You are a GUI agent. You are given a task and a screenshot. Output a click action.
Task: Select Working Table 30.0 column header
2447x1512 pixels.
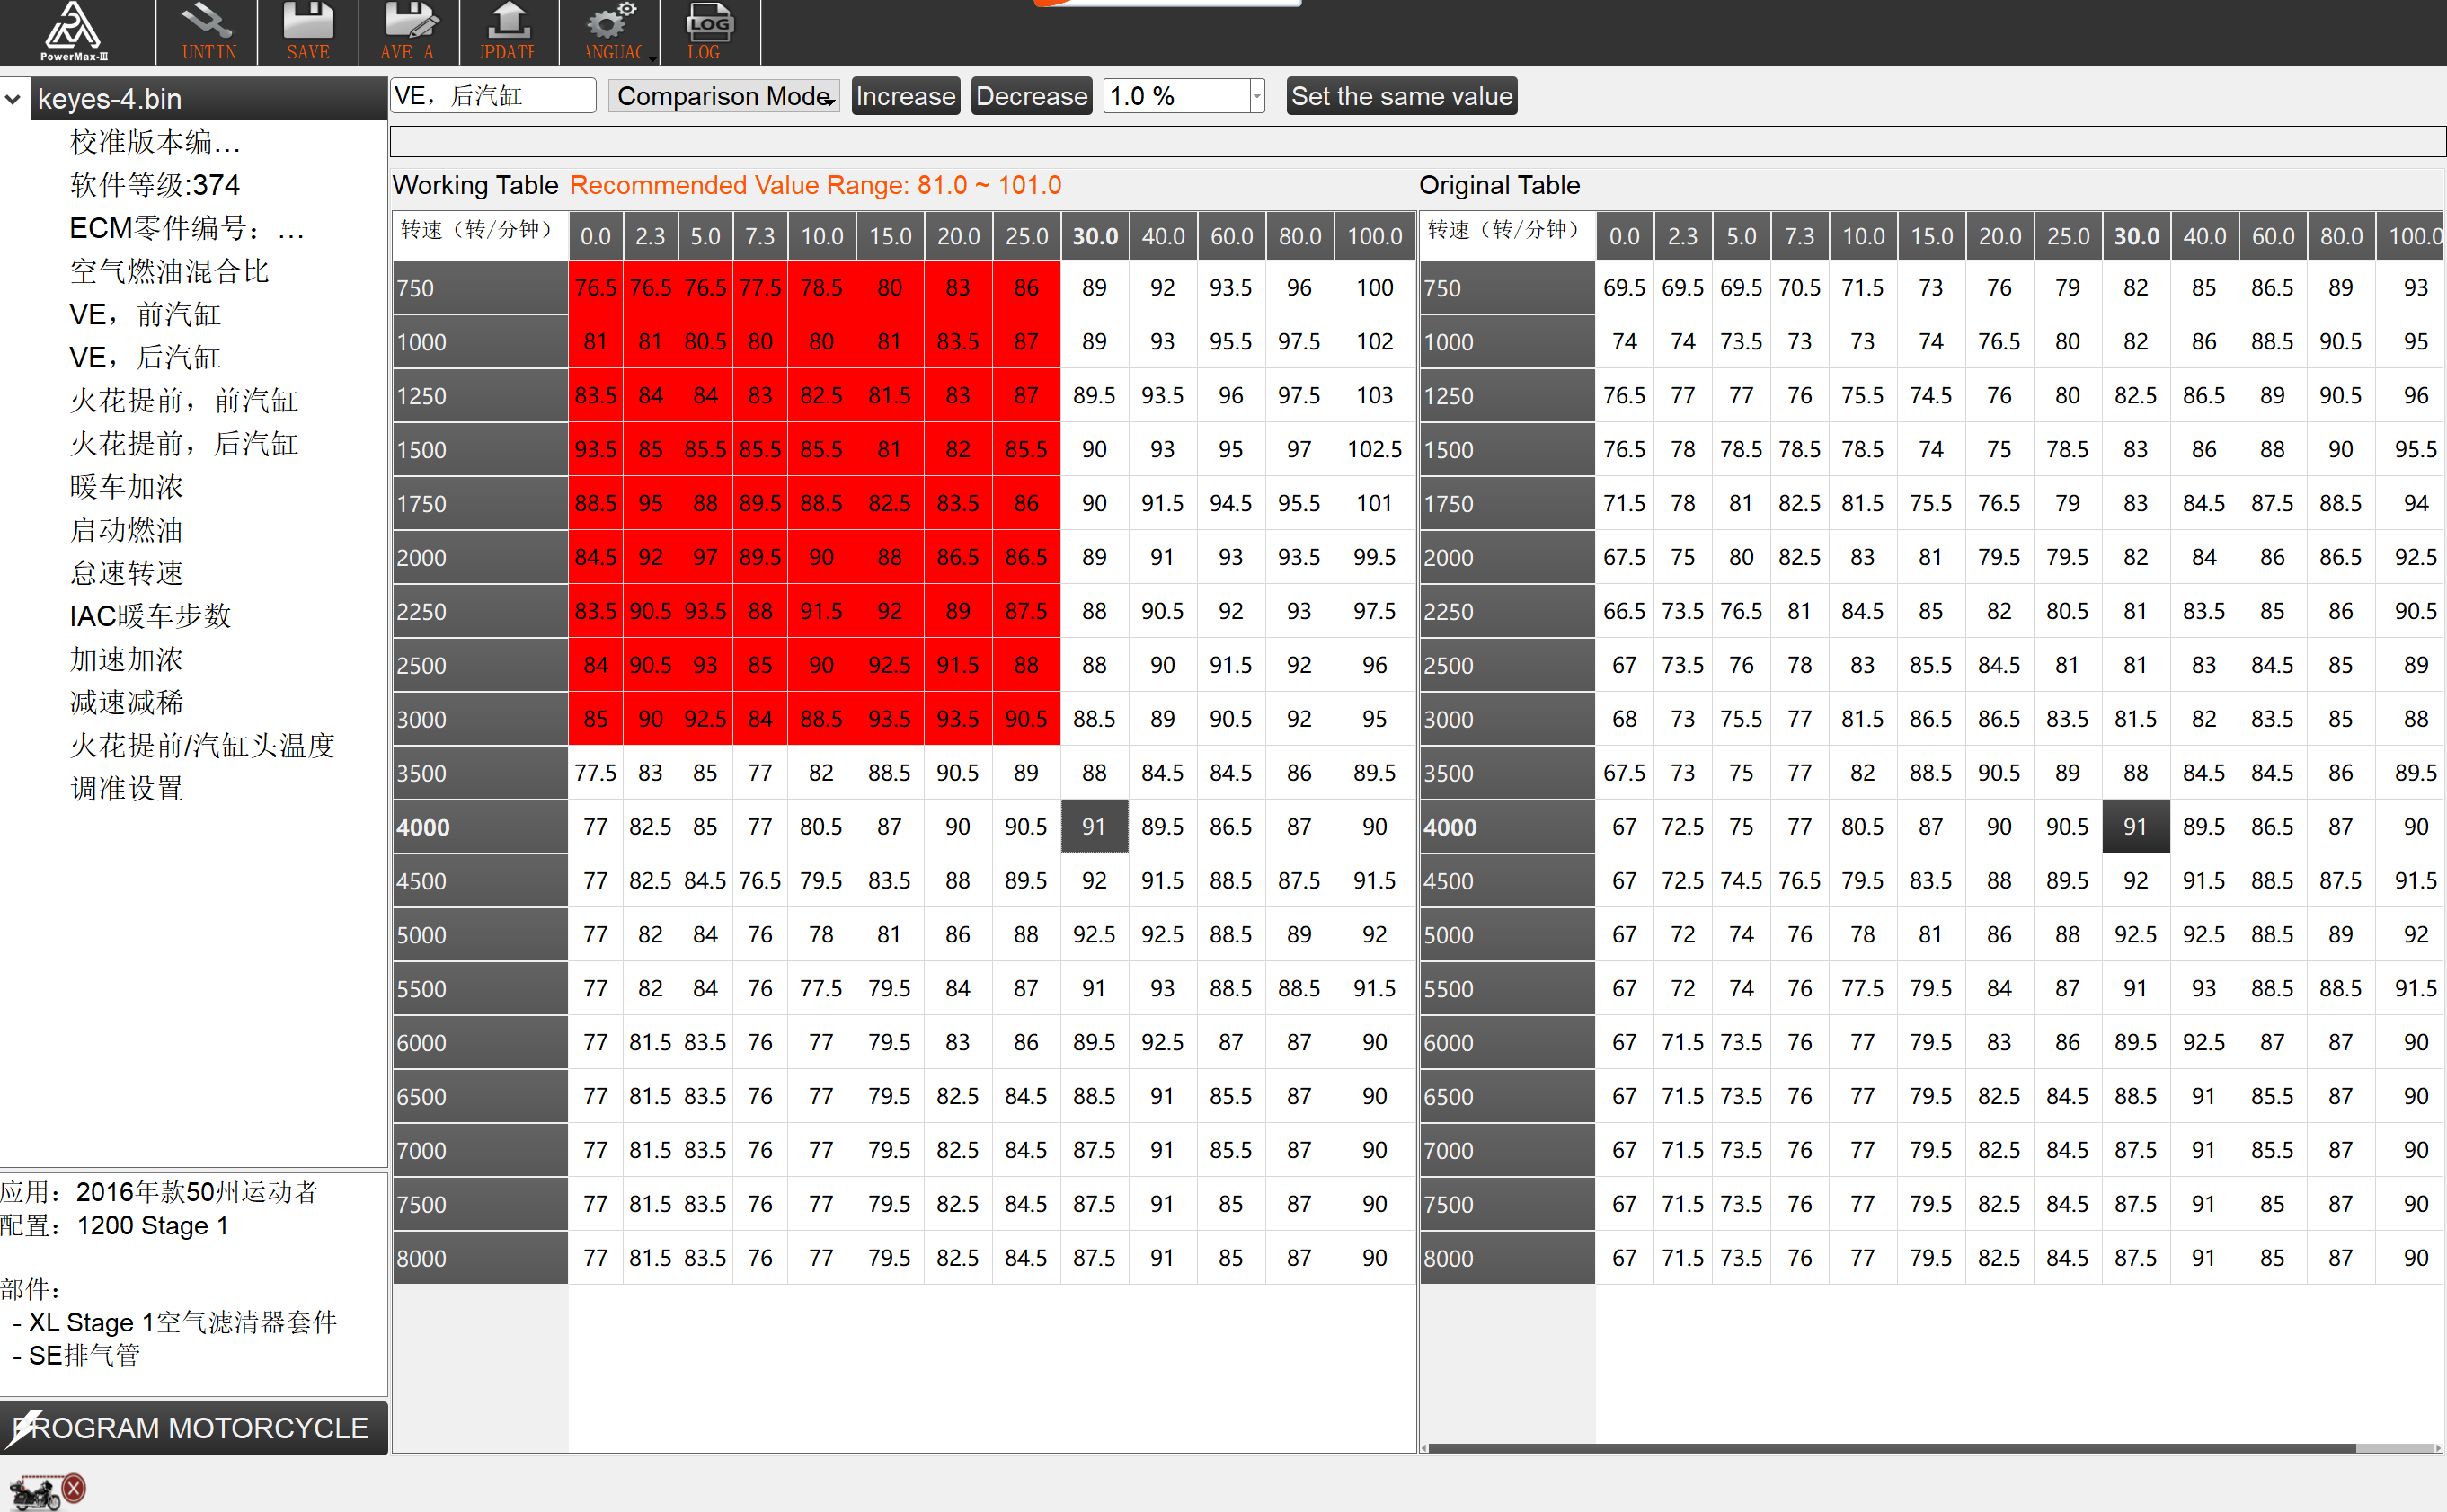point(1095,236)
